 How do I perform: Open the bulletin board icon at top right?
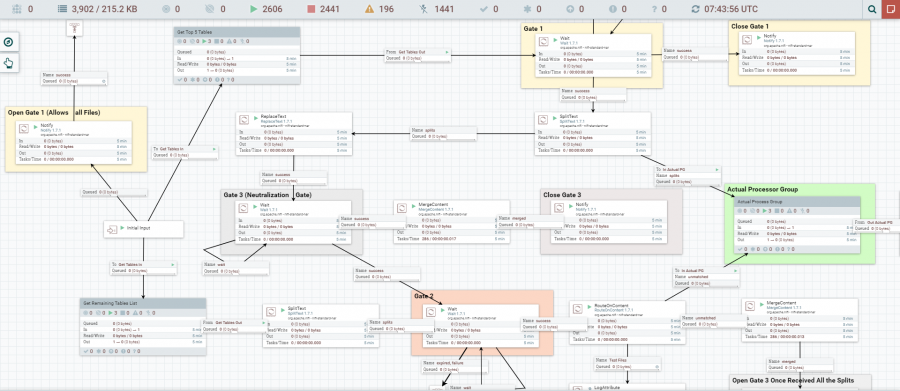click(891, 9)
